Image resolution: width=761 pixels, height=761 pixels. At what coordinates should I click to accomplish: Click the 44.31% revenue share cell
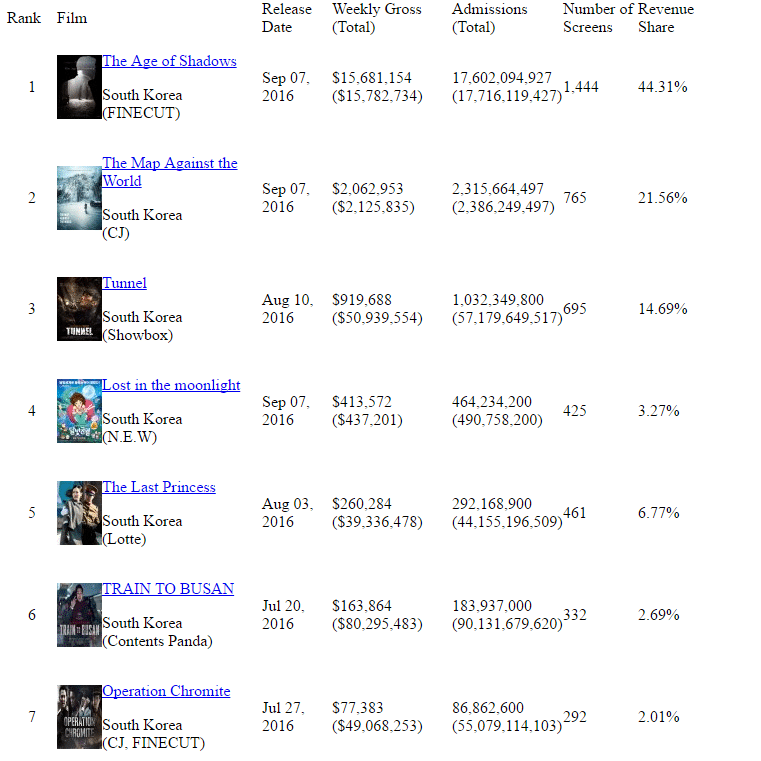click(x=662, y=87)
